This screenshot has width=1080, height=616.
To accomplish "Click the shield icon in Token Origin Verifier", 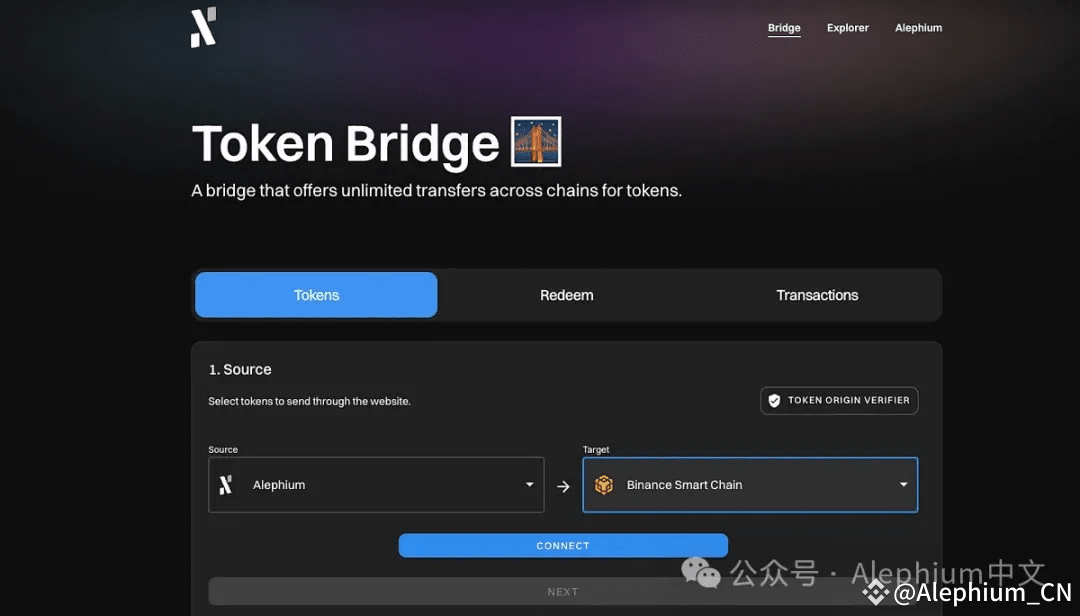I will [774, 400].
